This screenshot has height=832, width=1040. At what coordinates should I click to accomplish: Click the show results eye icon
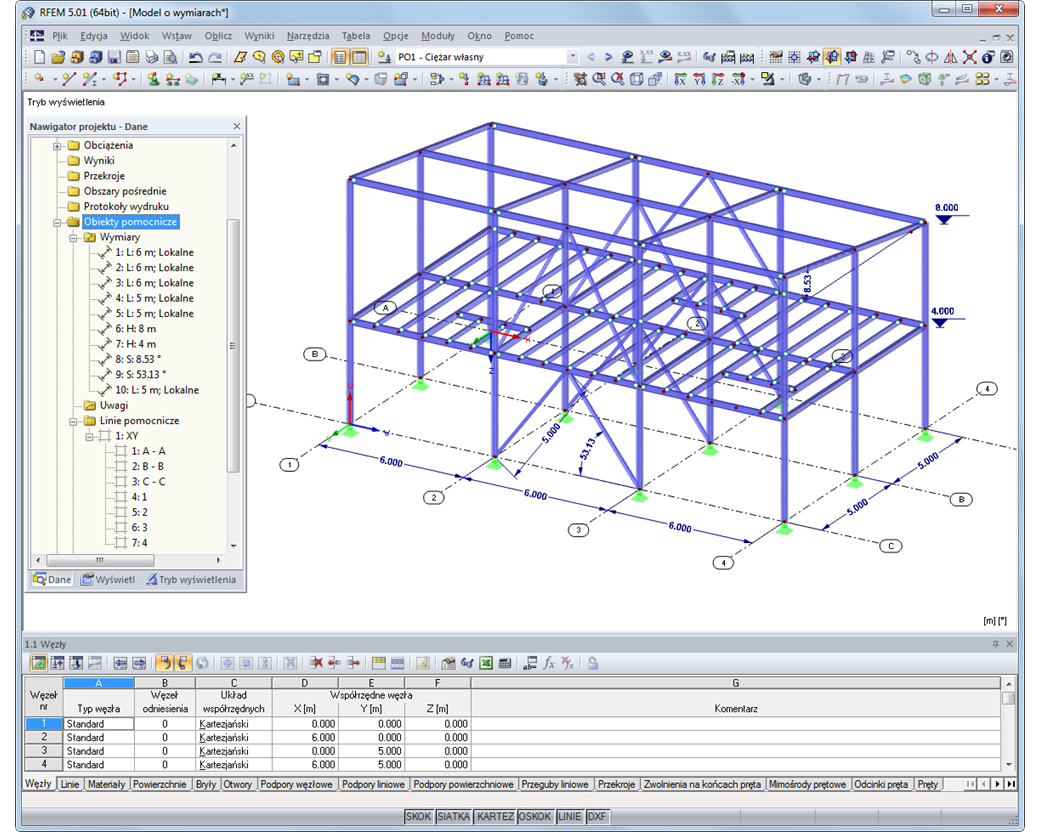click(x=665, y=57)
